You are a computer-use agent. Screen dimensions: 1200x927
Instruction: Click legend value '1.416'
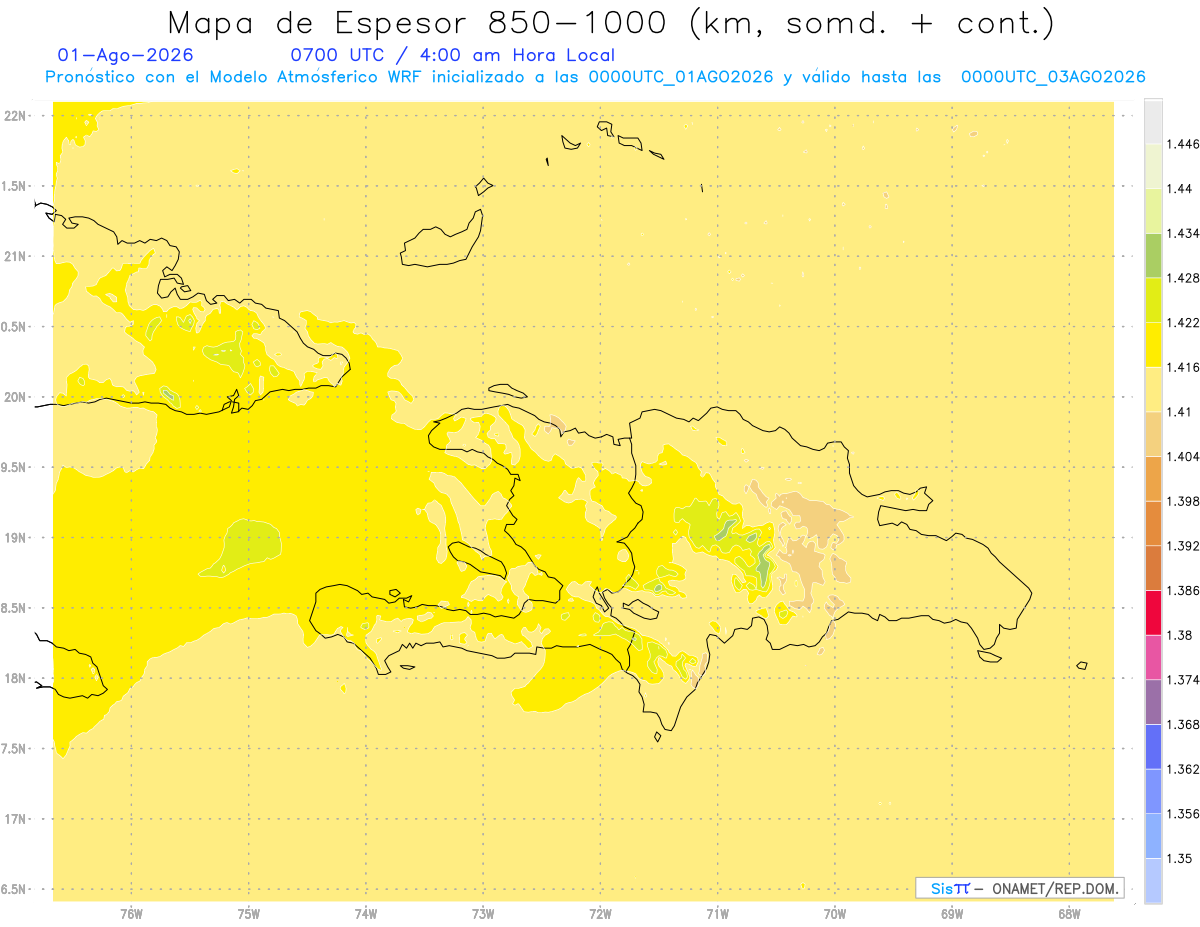(1182, 367)
